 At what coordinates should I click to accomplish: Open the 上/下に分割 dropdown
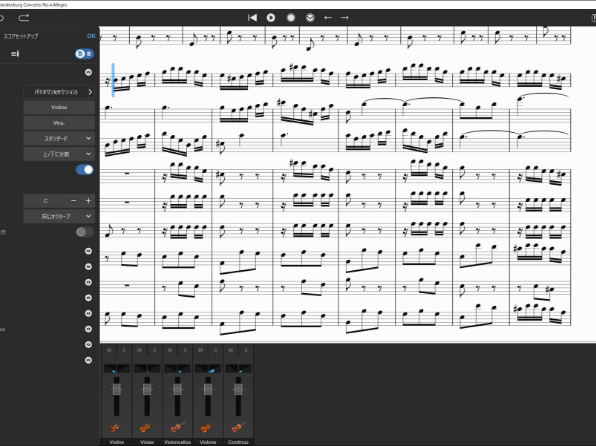tap(59, 154)
